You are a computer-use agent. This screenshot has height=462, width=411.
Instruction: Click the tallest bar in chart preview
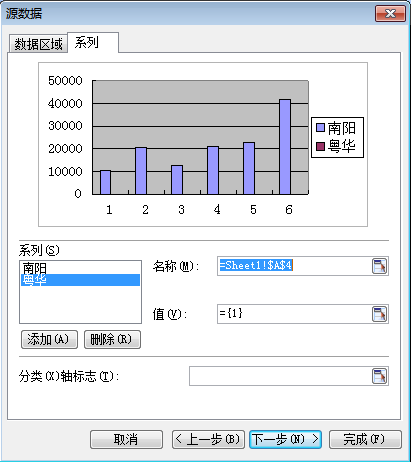pyautogui.click(x=285, y=147)
